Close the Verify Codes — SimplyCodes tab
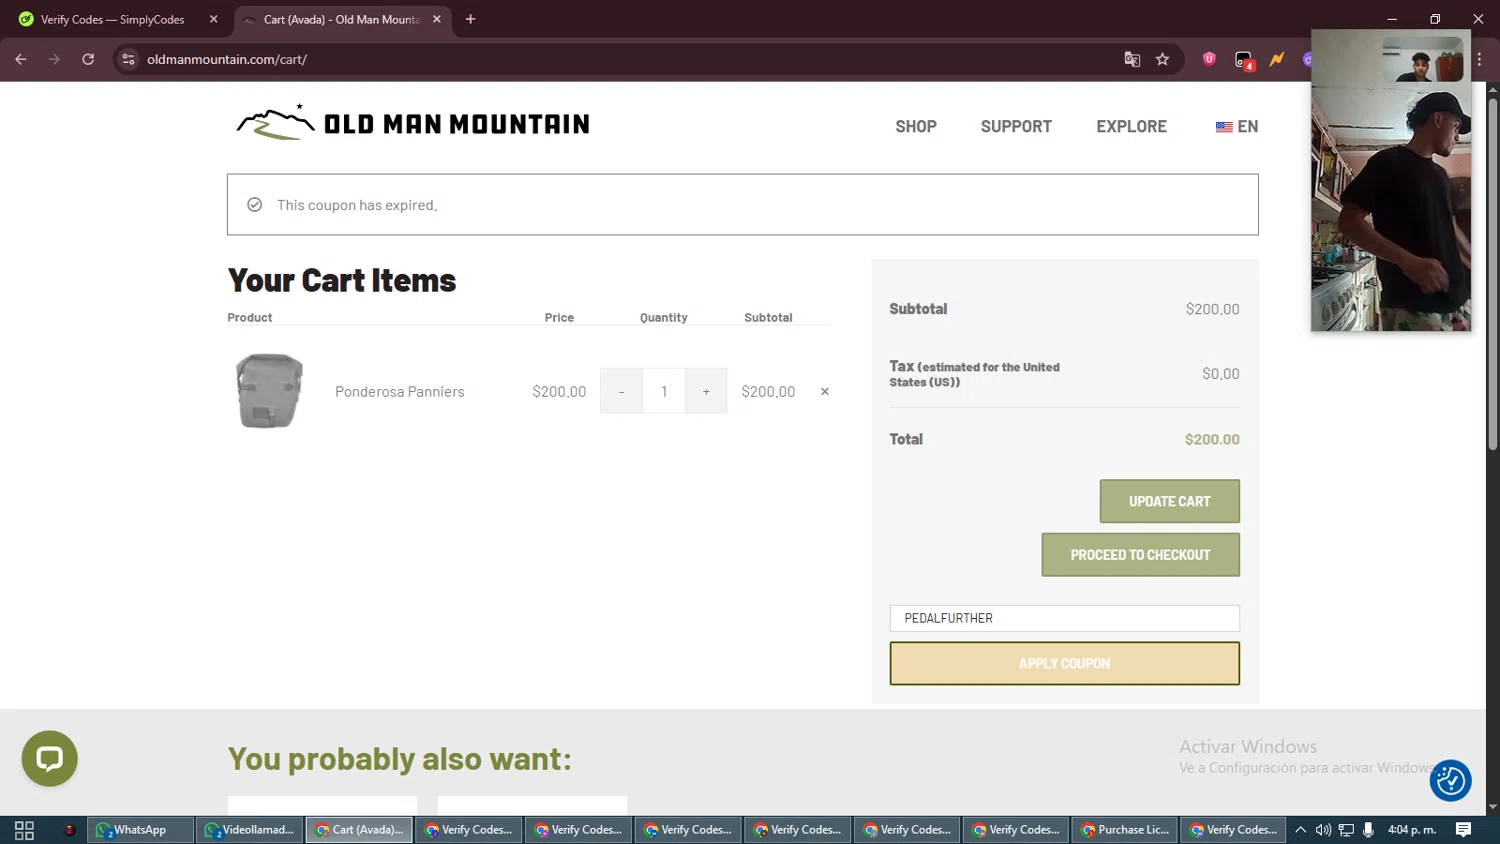 pyautogui.click(x=213, y=19)
